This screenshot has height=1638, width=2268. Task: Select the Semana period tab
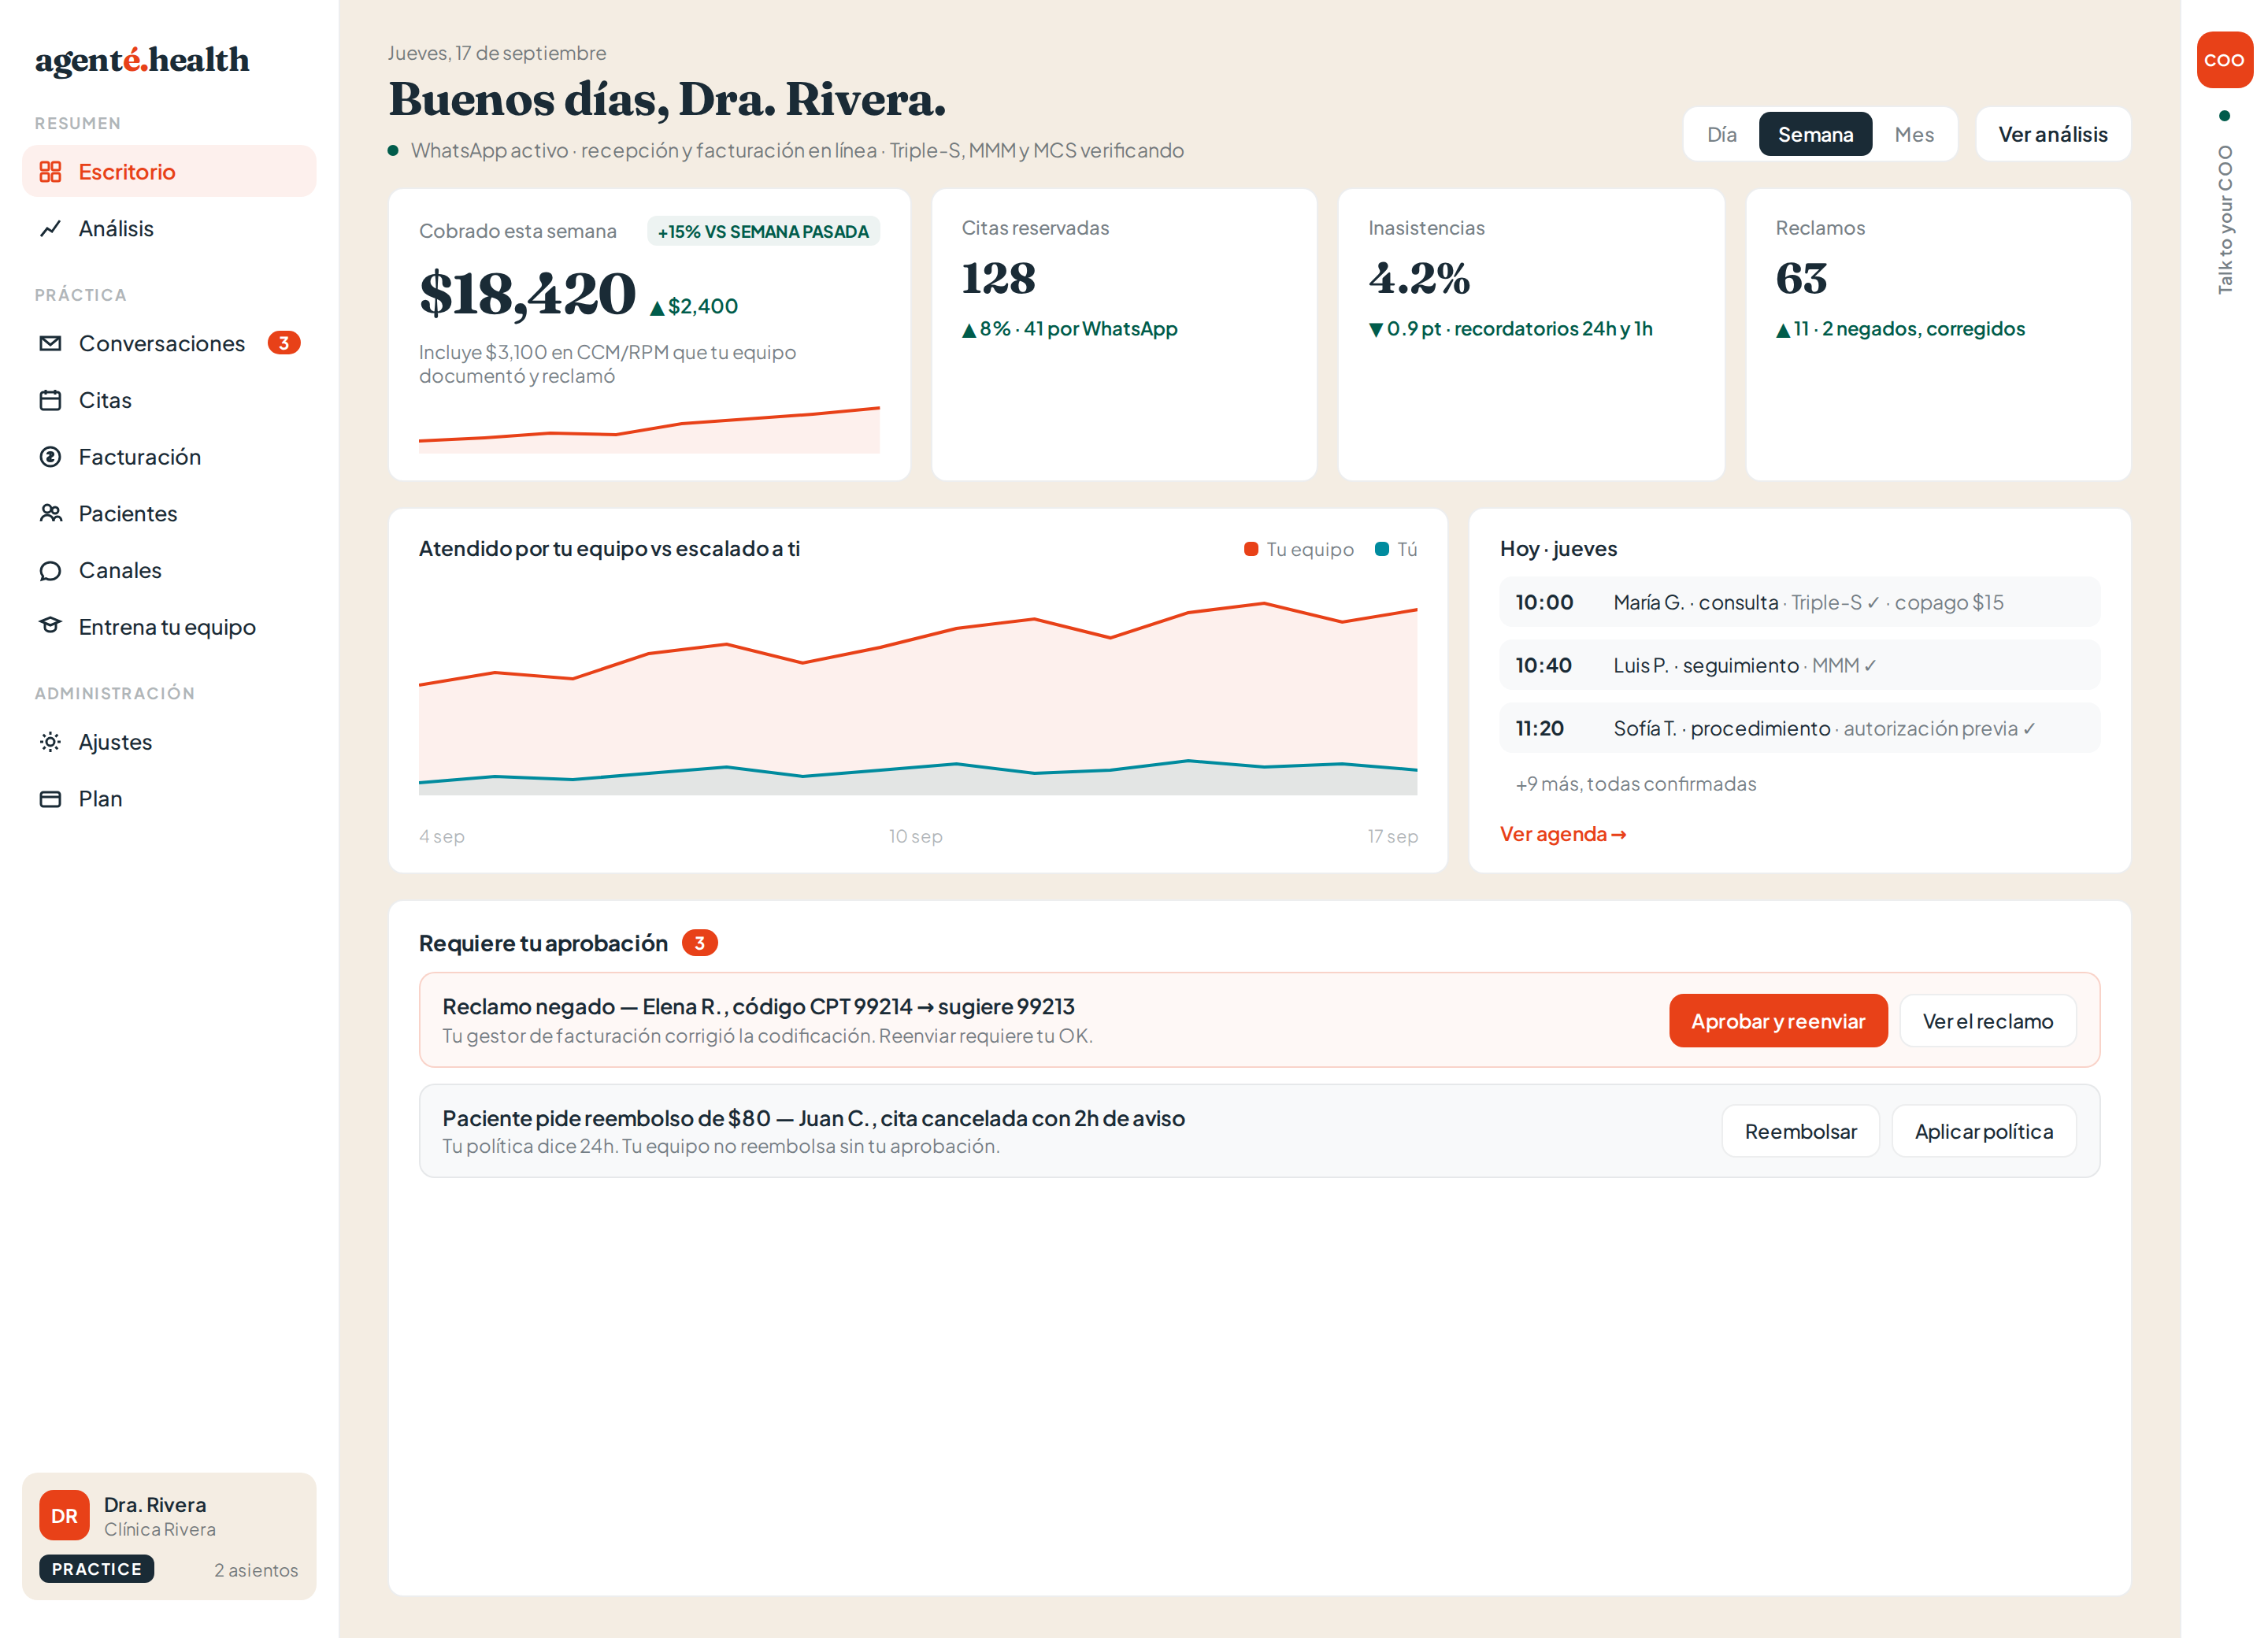coord(1815,134)
